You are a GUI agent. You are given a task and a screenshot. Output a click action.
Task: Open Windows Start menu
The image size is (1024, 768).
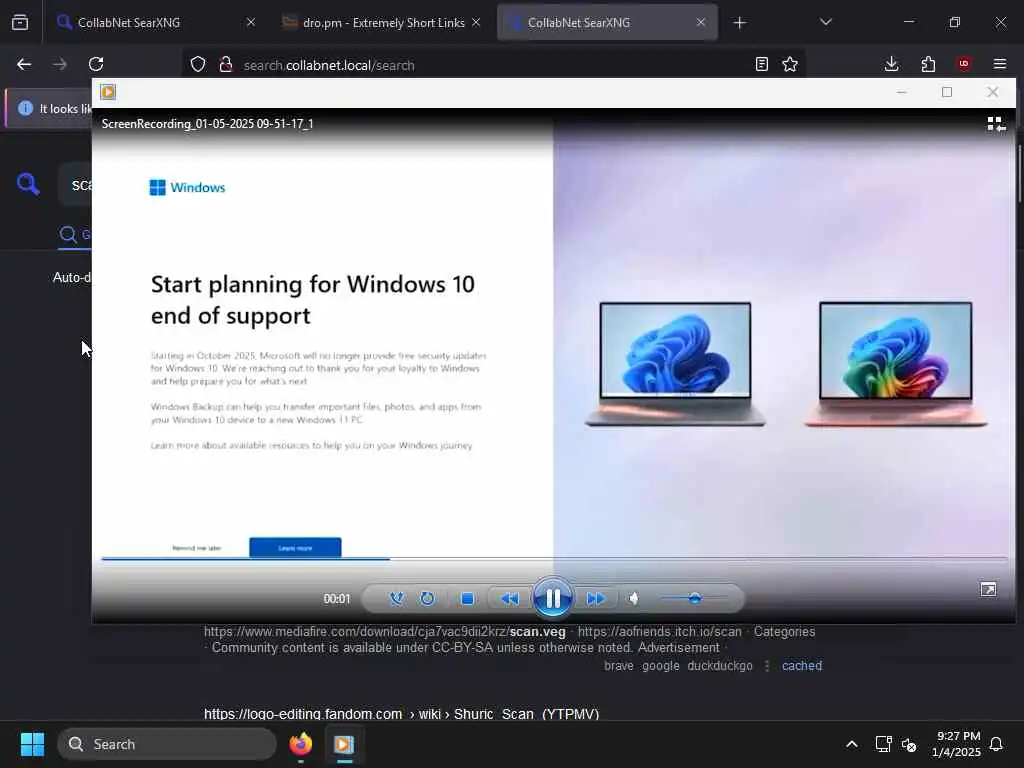(32, 744)
